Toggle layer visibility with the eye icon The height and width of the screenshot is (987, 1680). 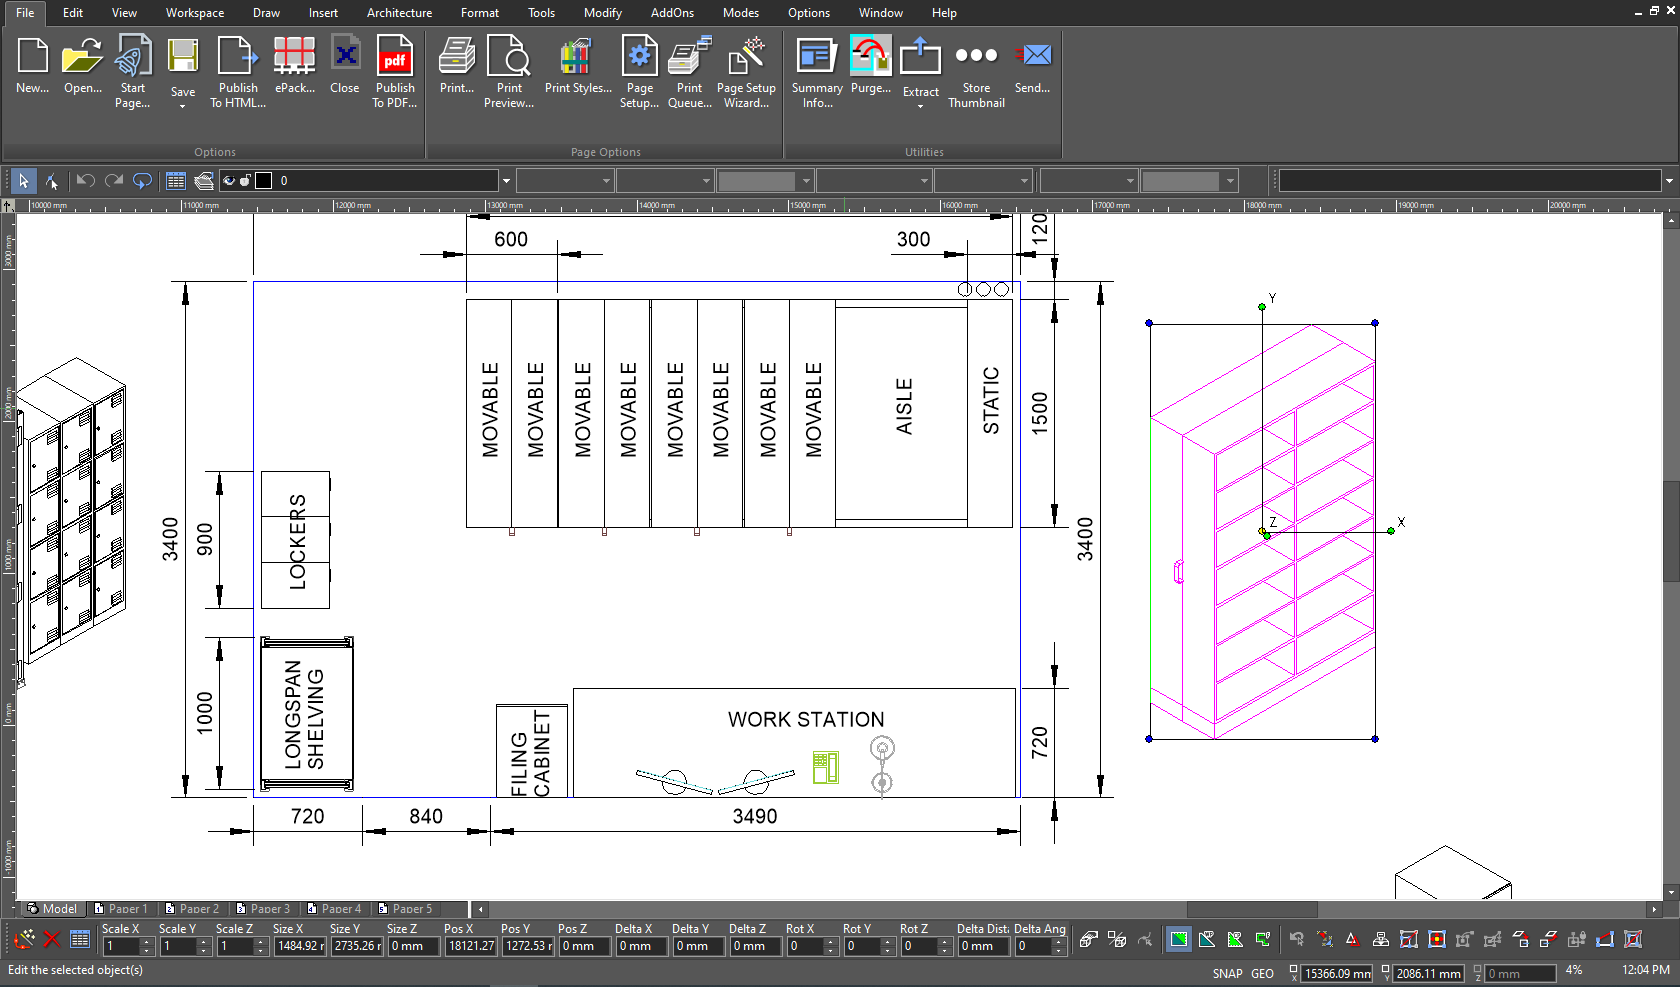229,180
